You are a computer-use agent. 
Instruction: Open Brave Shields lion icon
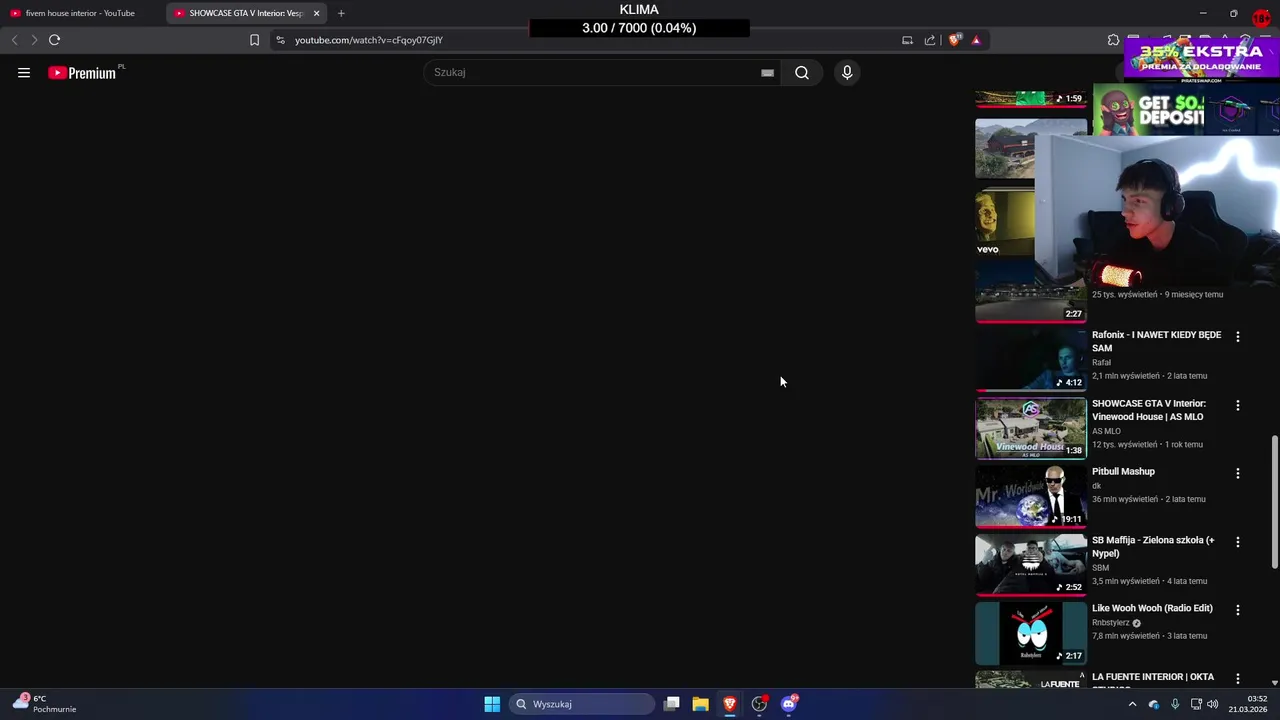[955, 40]
